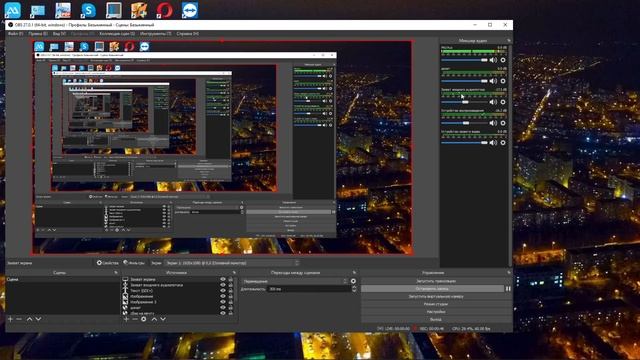Mute the Mic/Aux channel
This screenshot has width=640, height=360.
493,60
